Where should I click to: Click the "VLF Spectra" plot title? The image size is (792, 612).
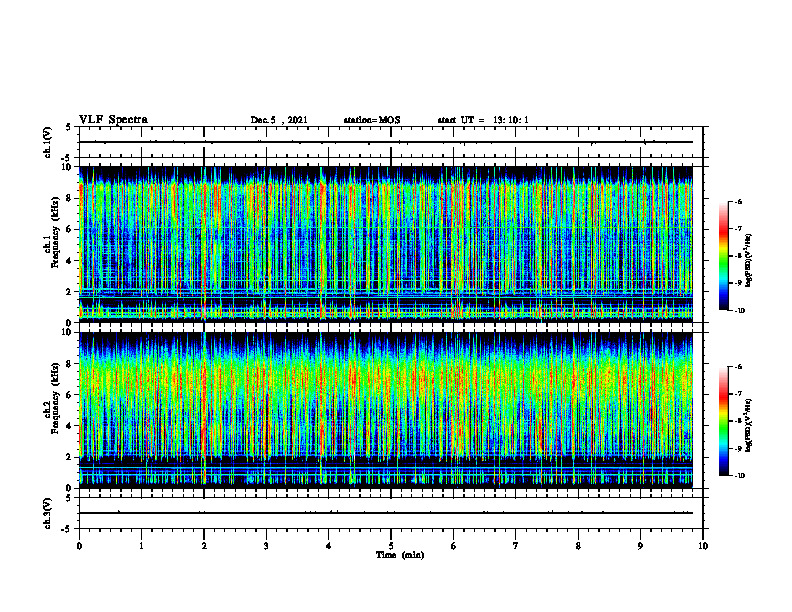[x=113, y=120]
